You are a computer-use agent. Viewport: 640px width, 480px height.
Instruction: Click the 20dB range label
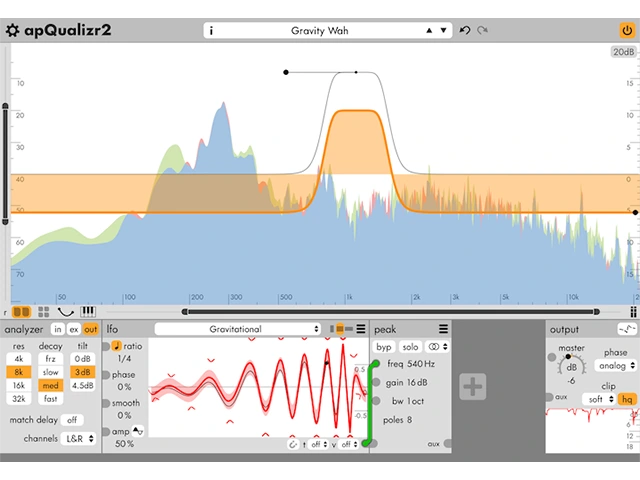[x=624, y=52]
